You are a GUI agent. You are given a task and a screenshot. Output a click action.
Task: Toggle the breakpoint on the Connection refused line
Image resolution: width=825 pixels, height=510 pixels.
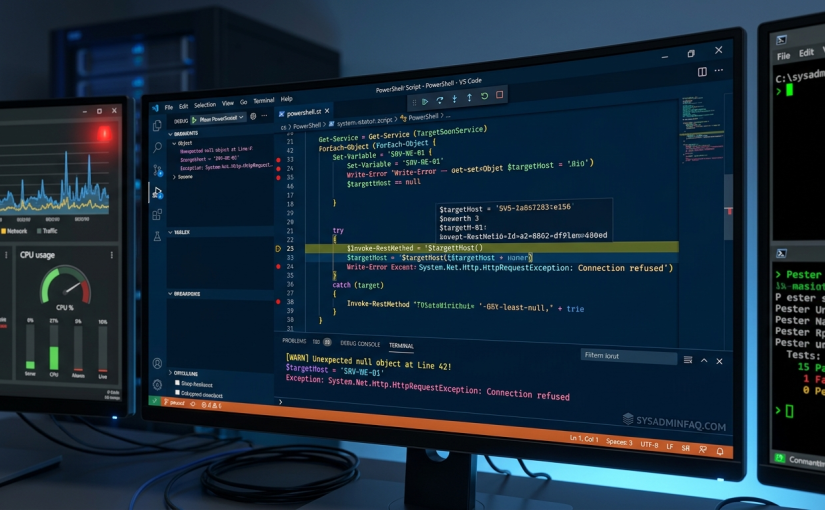click(x=278, y=266)
